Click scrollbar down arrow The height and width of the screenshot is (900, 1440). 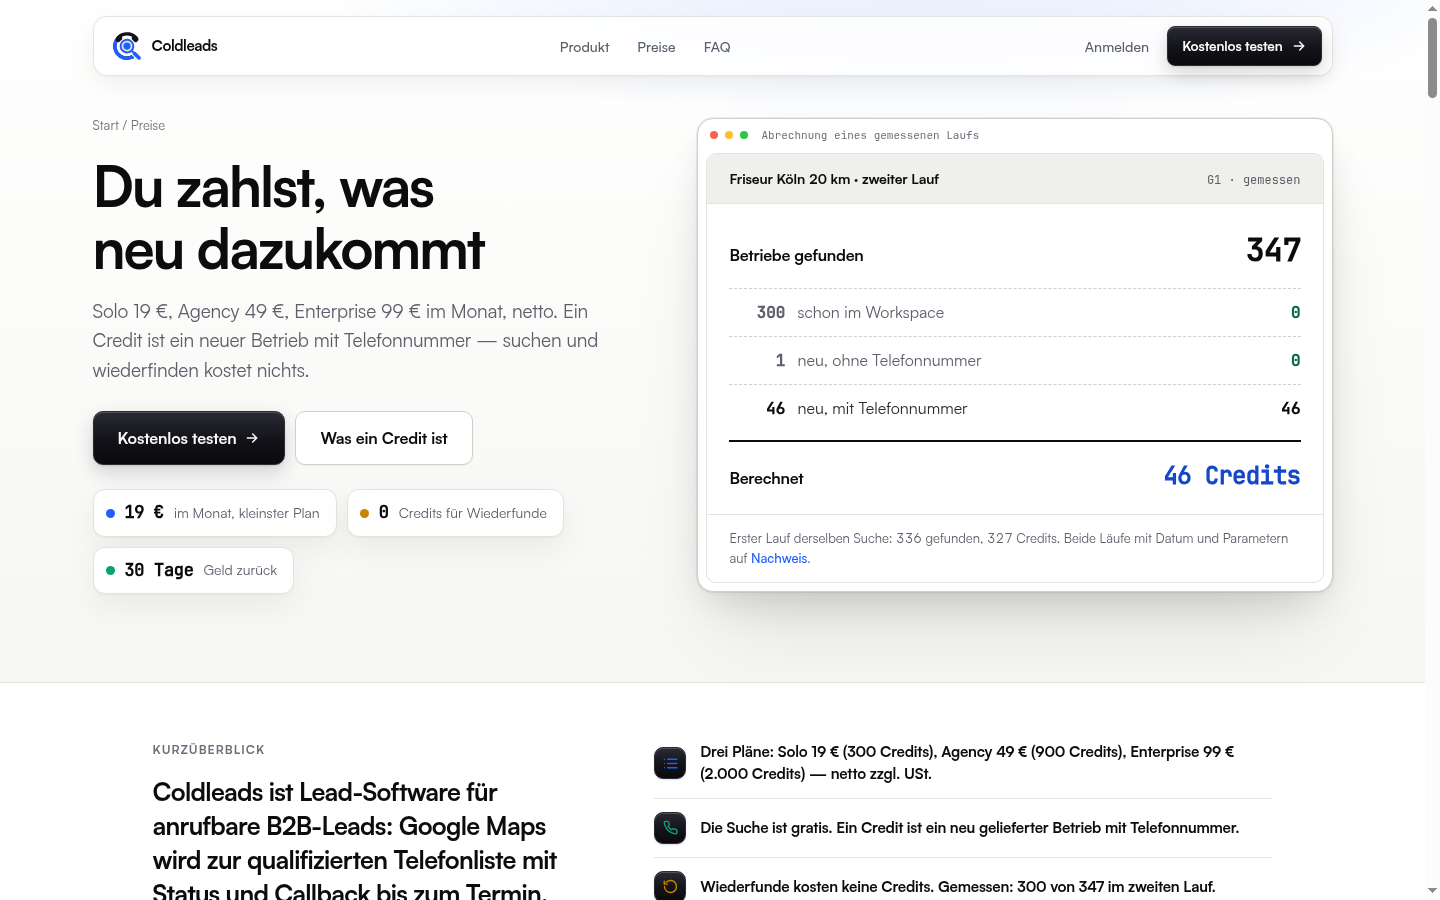point(1432,890)
